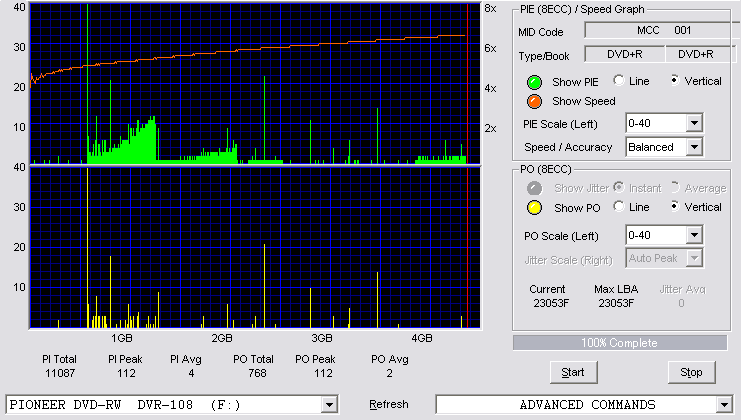Click the PO Total value 768
The width and height of the screenshot is (742, 420).
click(257, 374)
